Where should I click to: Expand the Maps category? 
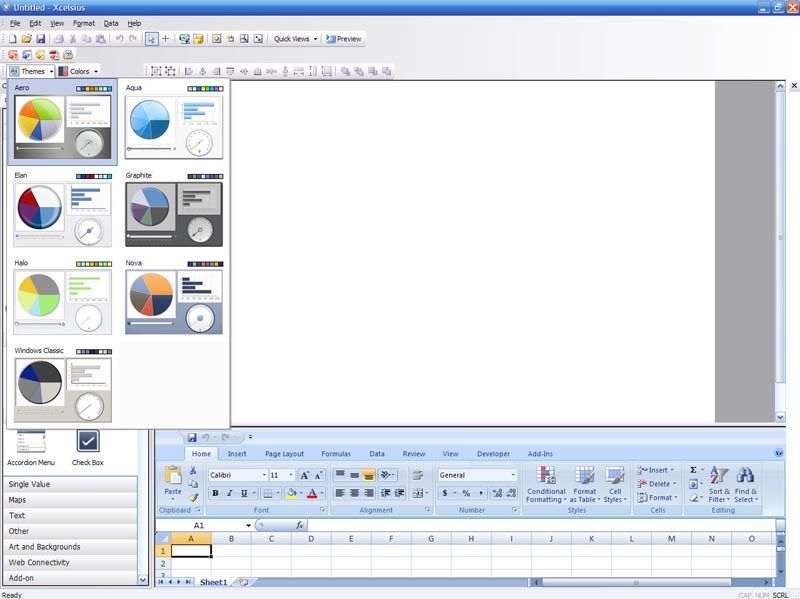[70, 500]
